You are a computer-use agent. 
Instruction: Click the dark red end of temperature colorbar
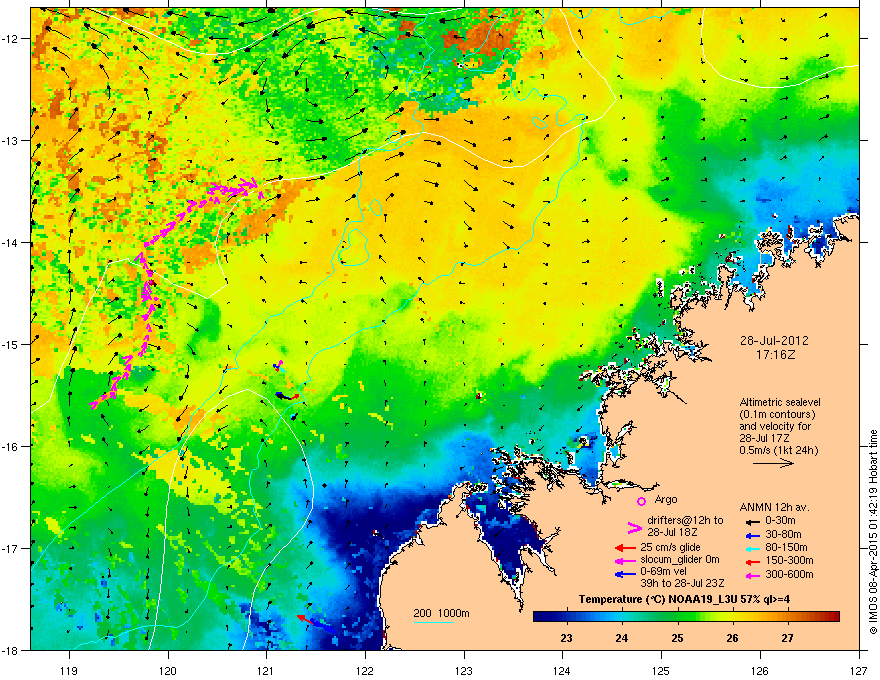click(x=834, y=617)
